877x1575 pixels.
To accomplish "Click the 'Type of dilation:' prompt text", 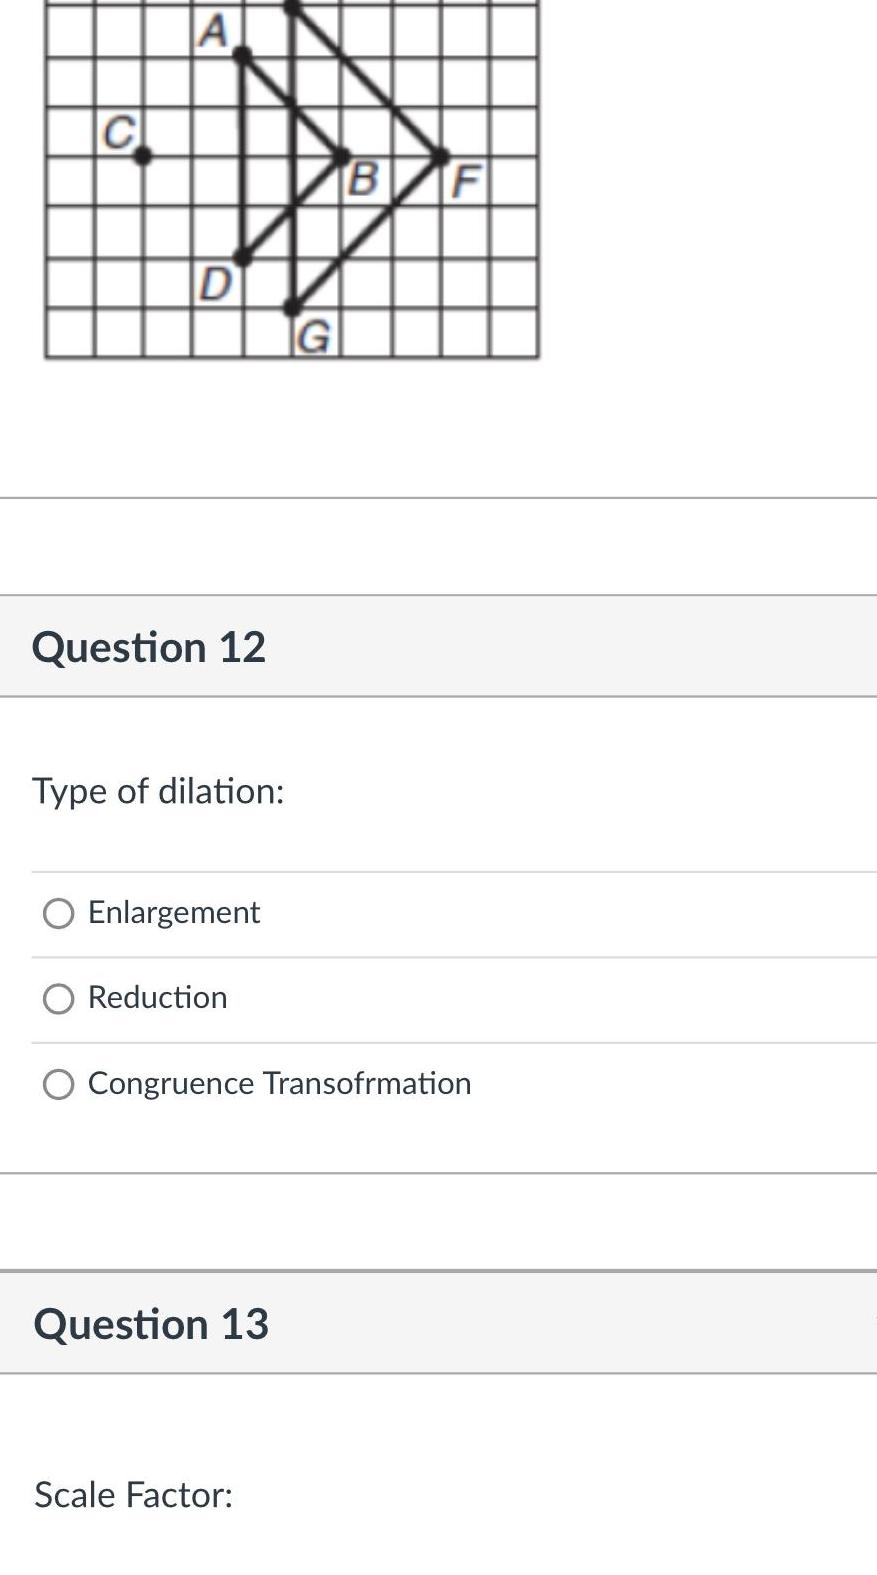I will click(x=159, y=791).
